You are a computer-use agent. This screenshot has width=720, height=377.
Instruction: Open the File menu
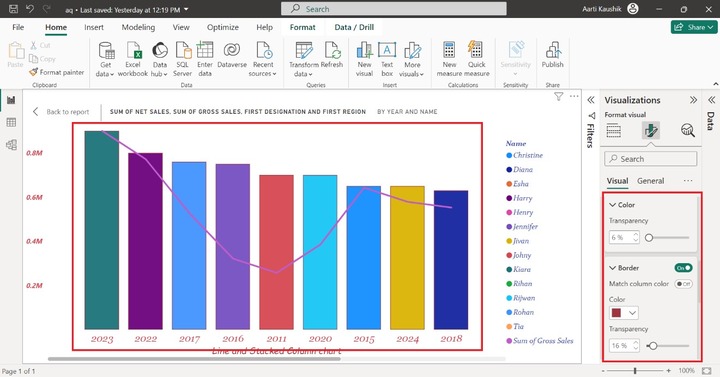(18, 27)
